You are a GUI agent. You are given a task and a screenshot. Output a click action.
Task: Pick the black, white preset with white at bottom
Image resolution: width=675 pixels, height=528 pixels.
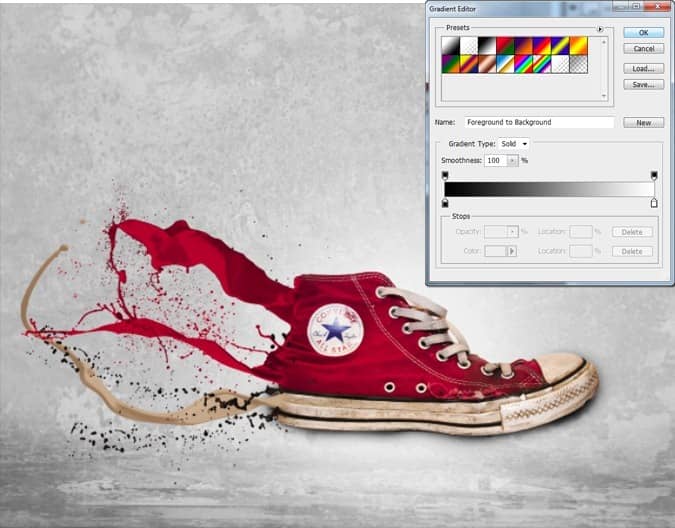click(487, 46)
